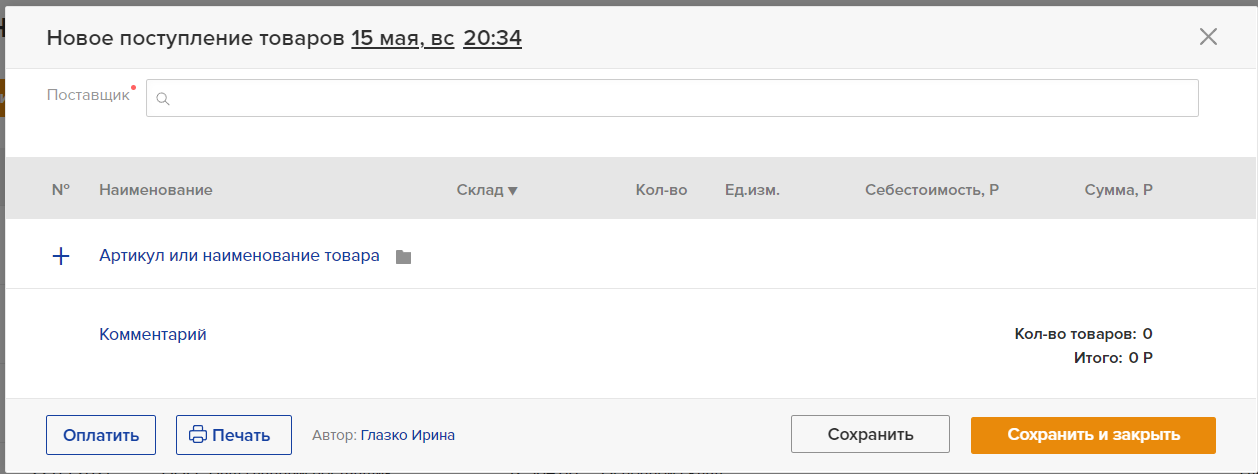Click the Кол-во column header
This screenshot has height=474, width=1258.
point(661,189)
